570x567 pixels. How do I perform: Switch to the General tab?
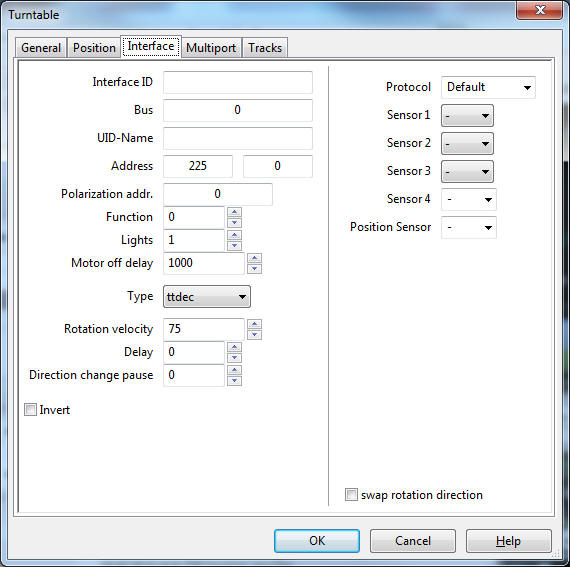click(x=41, y=48)
